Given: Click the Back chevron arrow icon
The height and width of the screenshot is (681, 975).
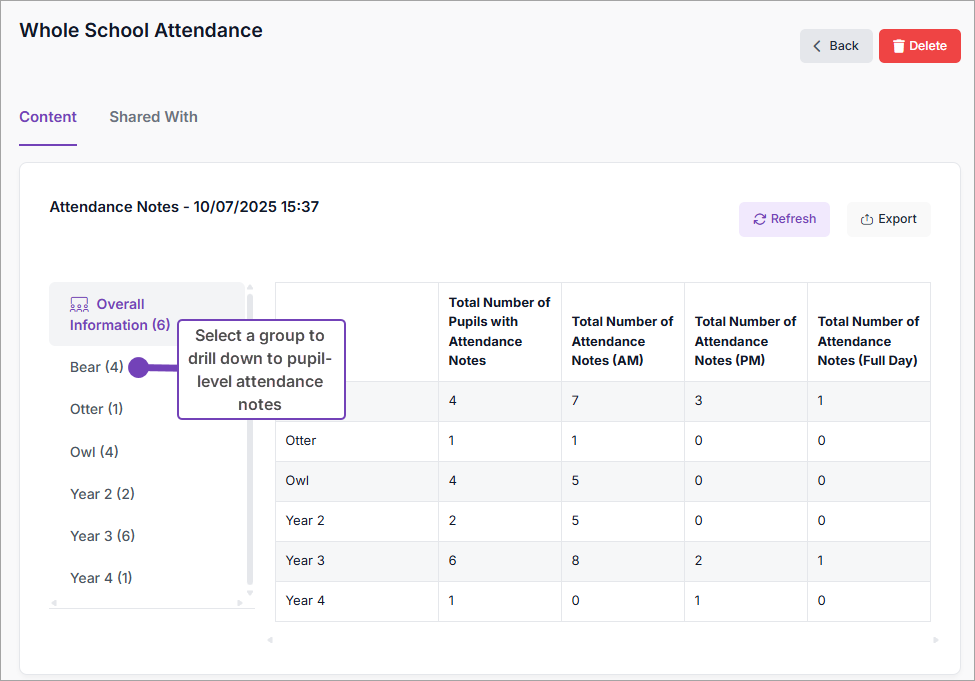Looking at the screenshot, I should point(817,46).
